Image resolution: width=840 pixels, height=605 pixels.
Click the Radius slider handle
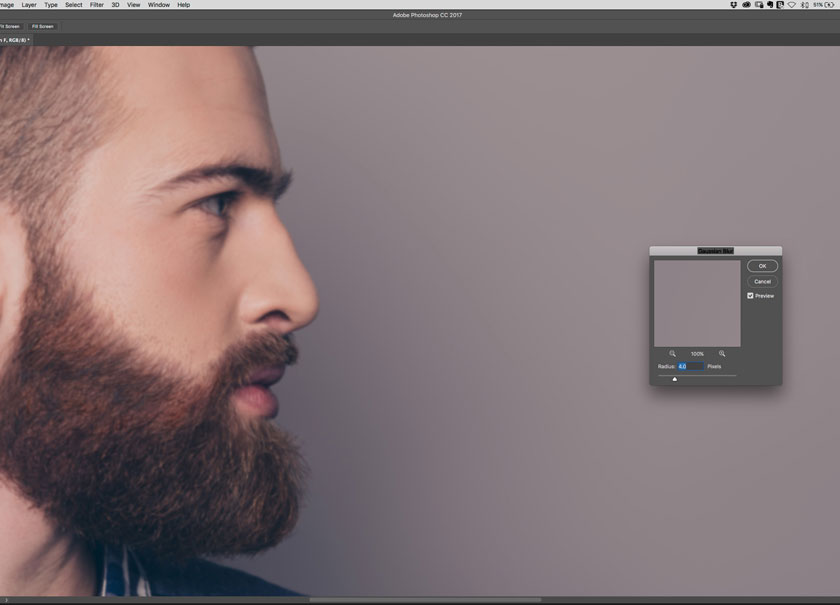tap(674, 379)
